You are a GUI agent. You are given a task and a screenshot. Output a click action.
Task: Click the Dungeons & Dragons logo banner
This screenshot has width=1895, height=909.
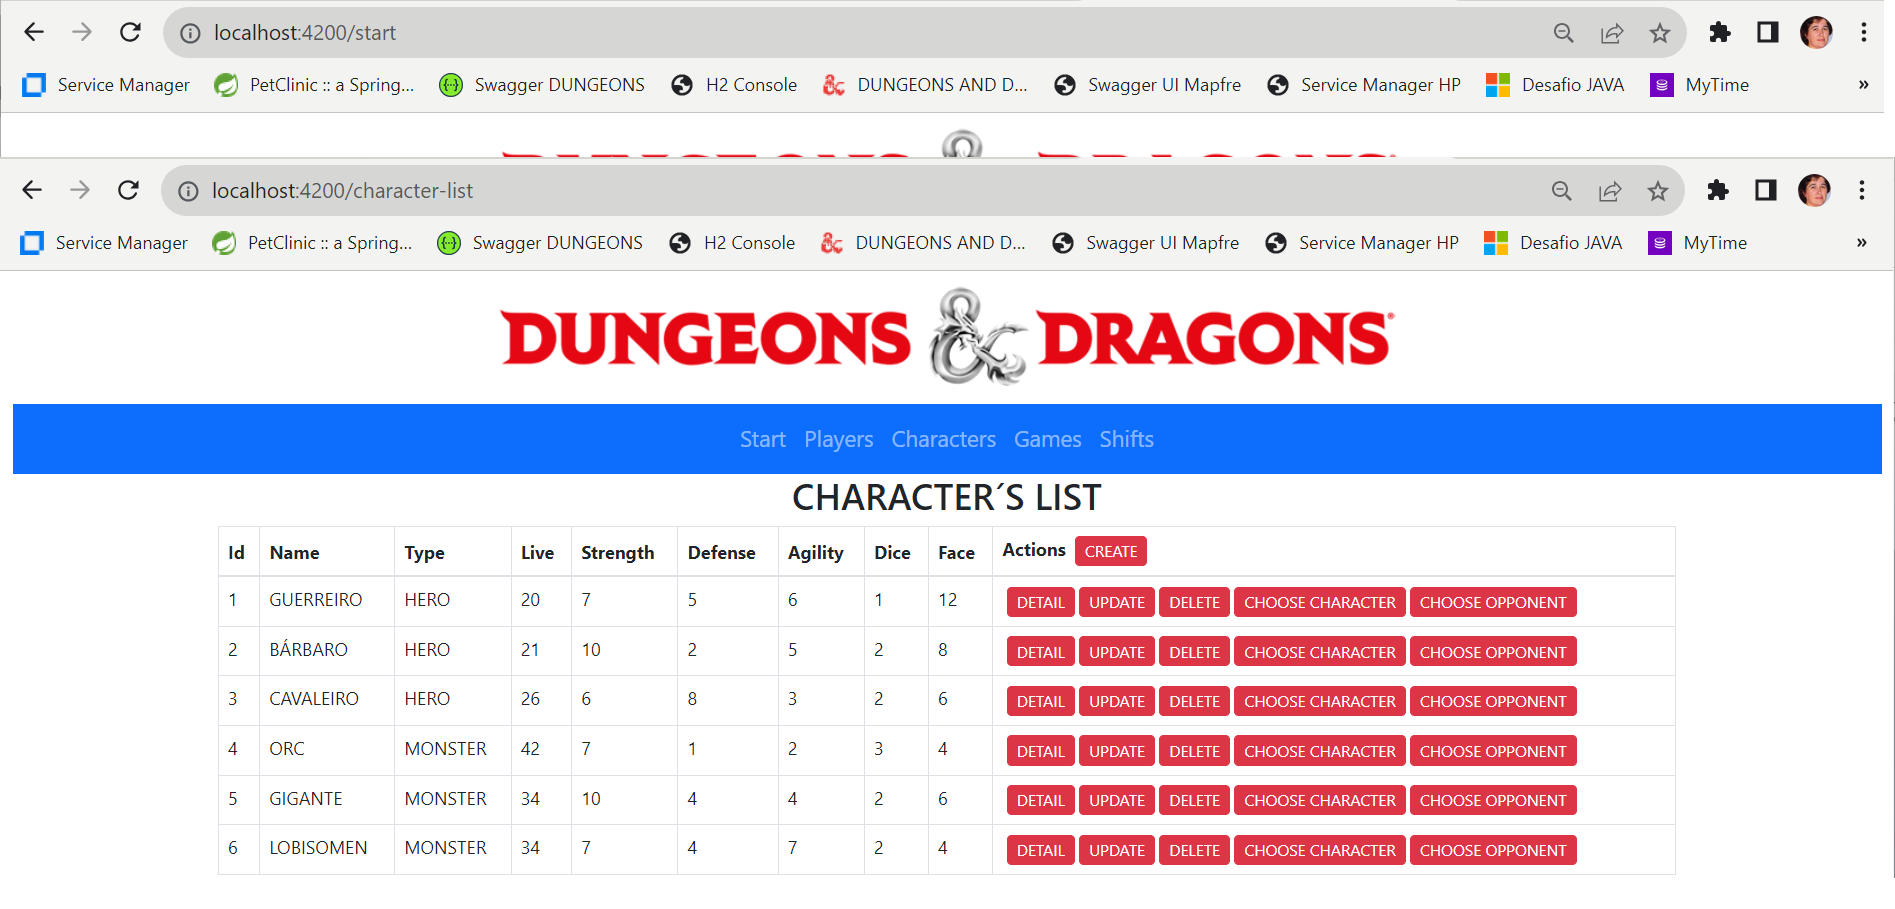point(947,337)
